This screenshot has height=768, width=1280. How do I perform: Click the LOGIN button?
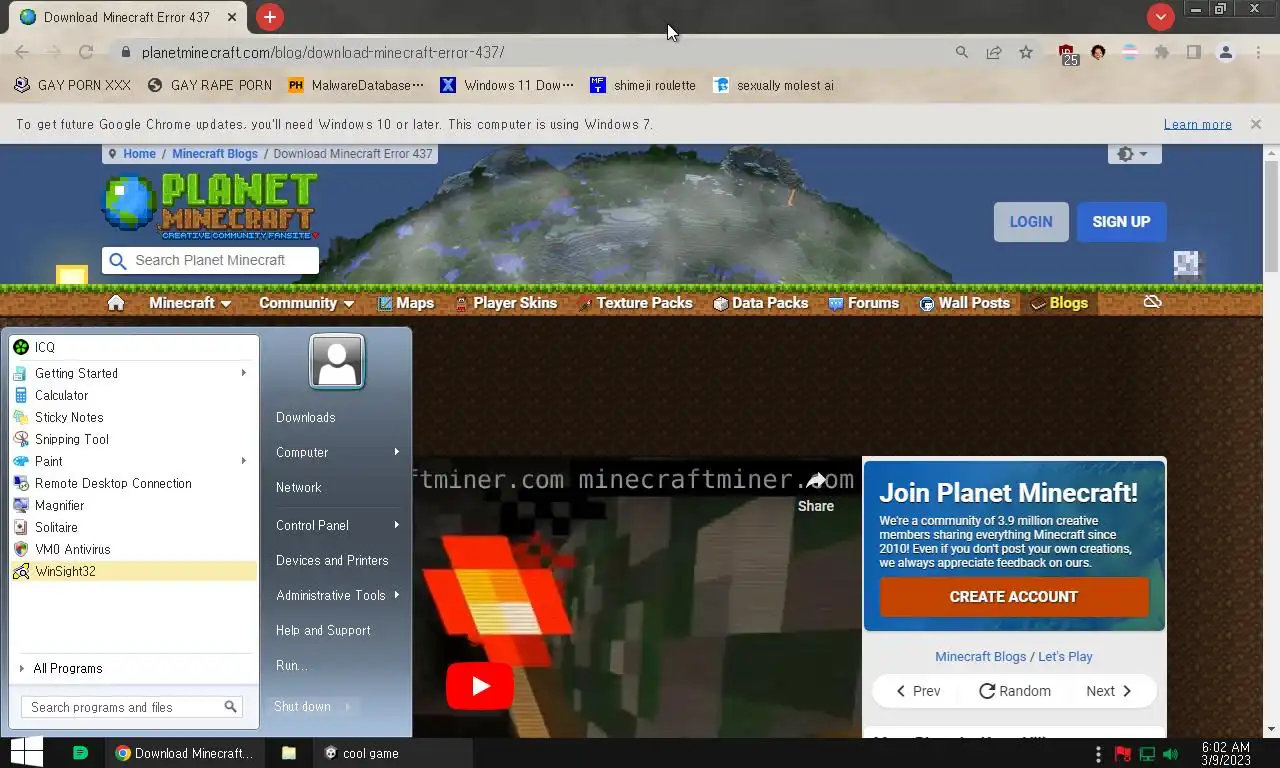[1031, 222]
